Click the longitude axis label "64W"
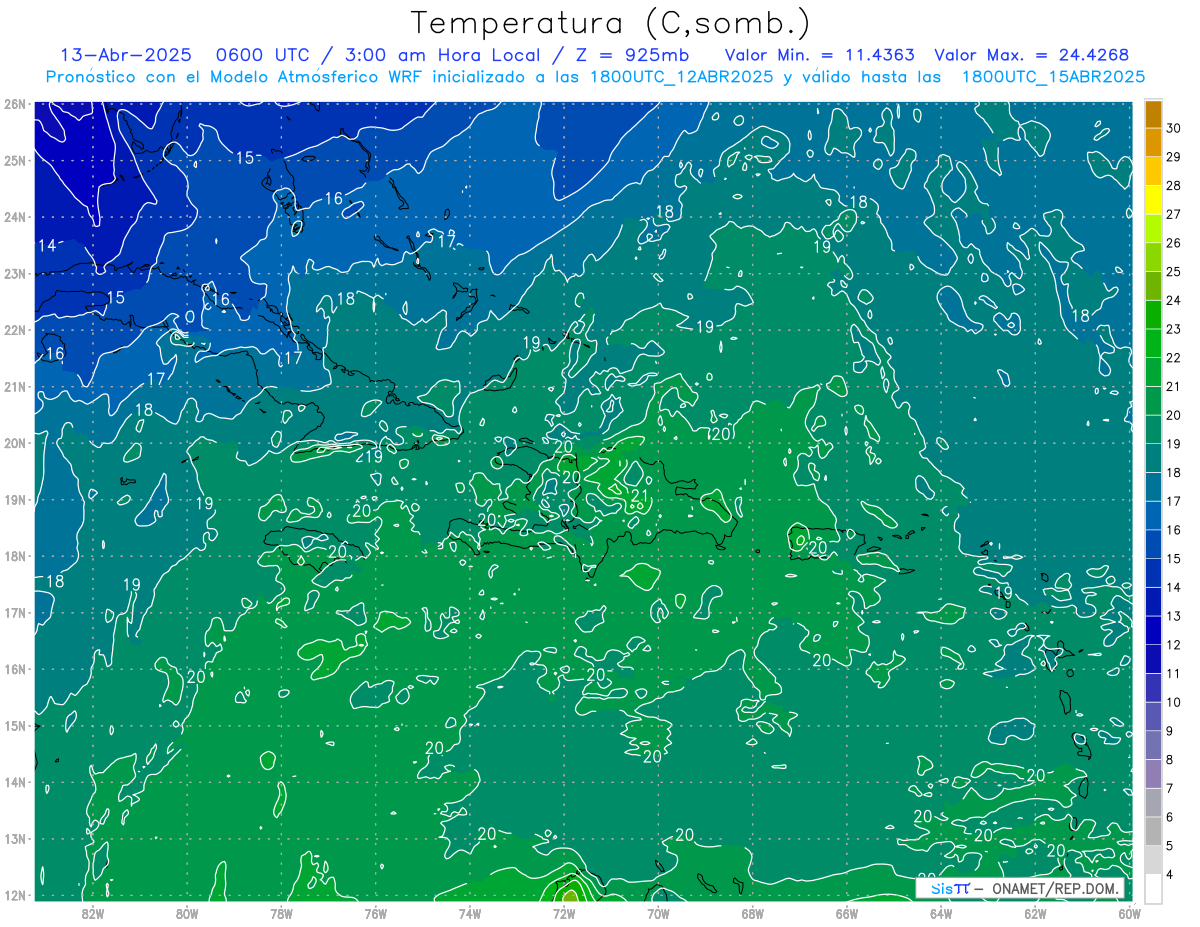Viewport: 1200px width, 927px height. coord(941,913)
